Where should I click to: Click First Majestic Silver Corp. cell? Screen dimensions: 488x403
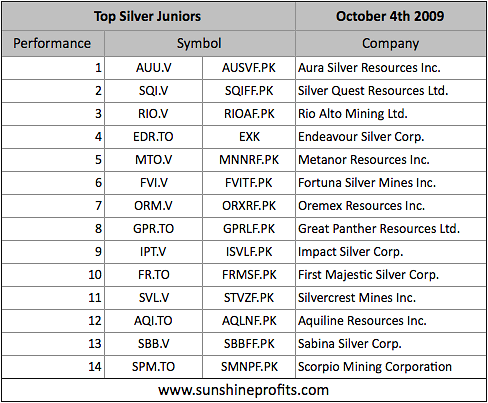[390, 275]
